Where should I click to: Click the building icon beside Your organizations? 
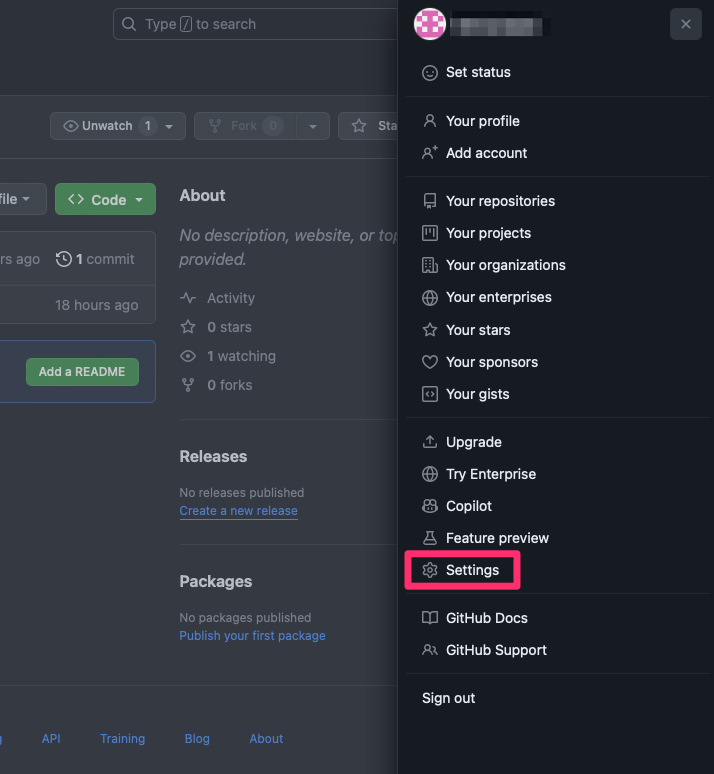[x=430, y=265]
